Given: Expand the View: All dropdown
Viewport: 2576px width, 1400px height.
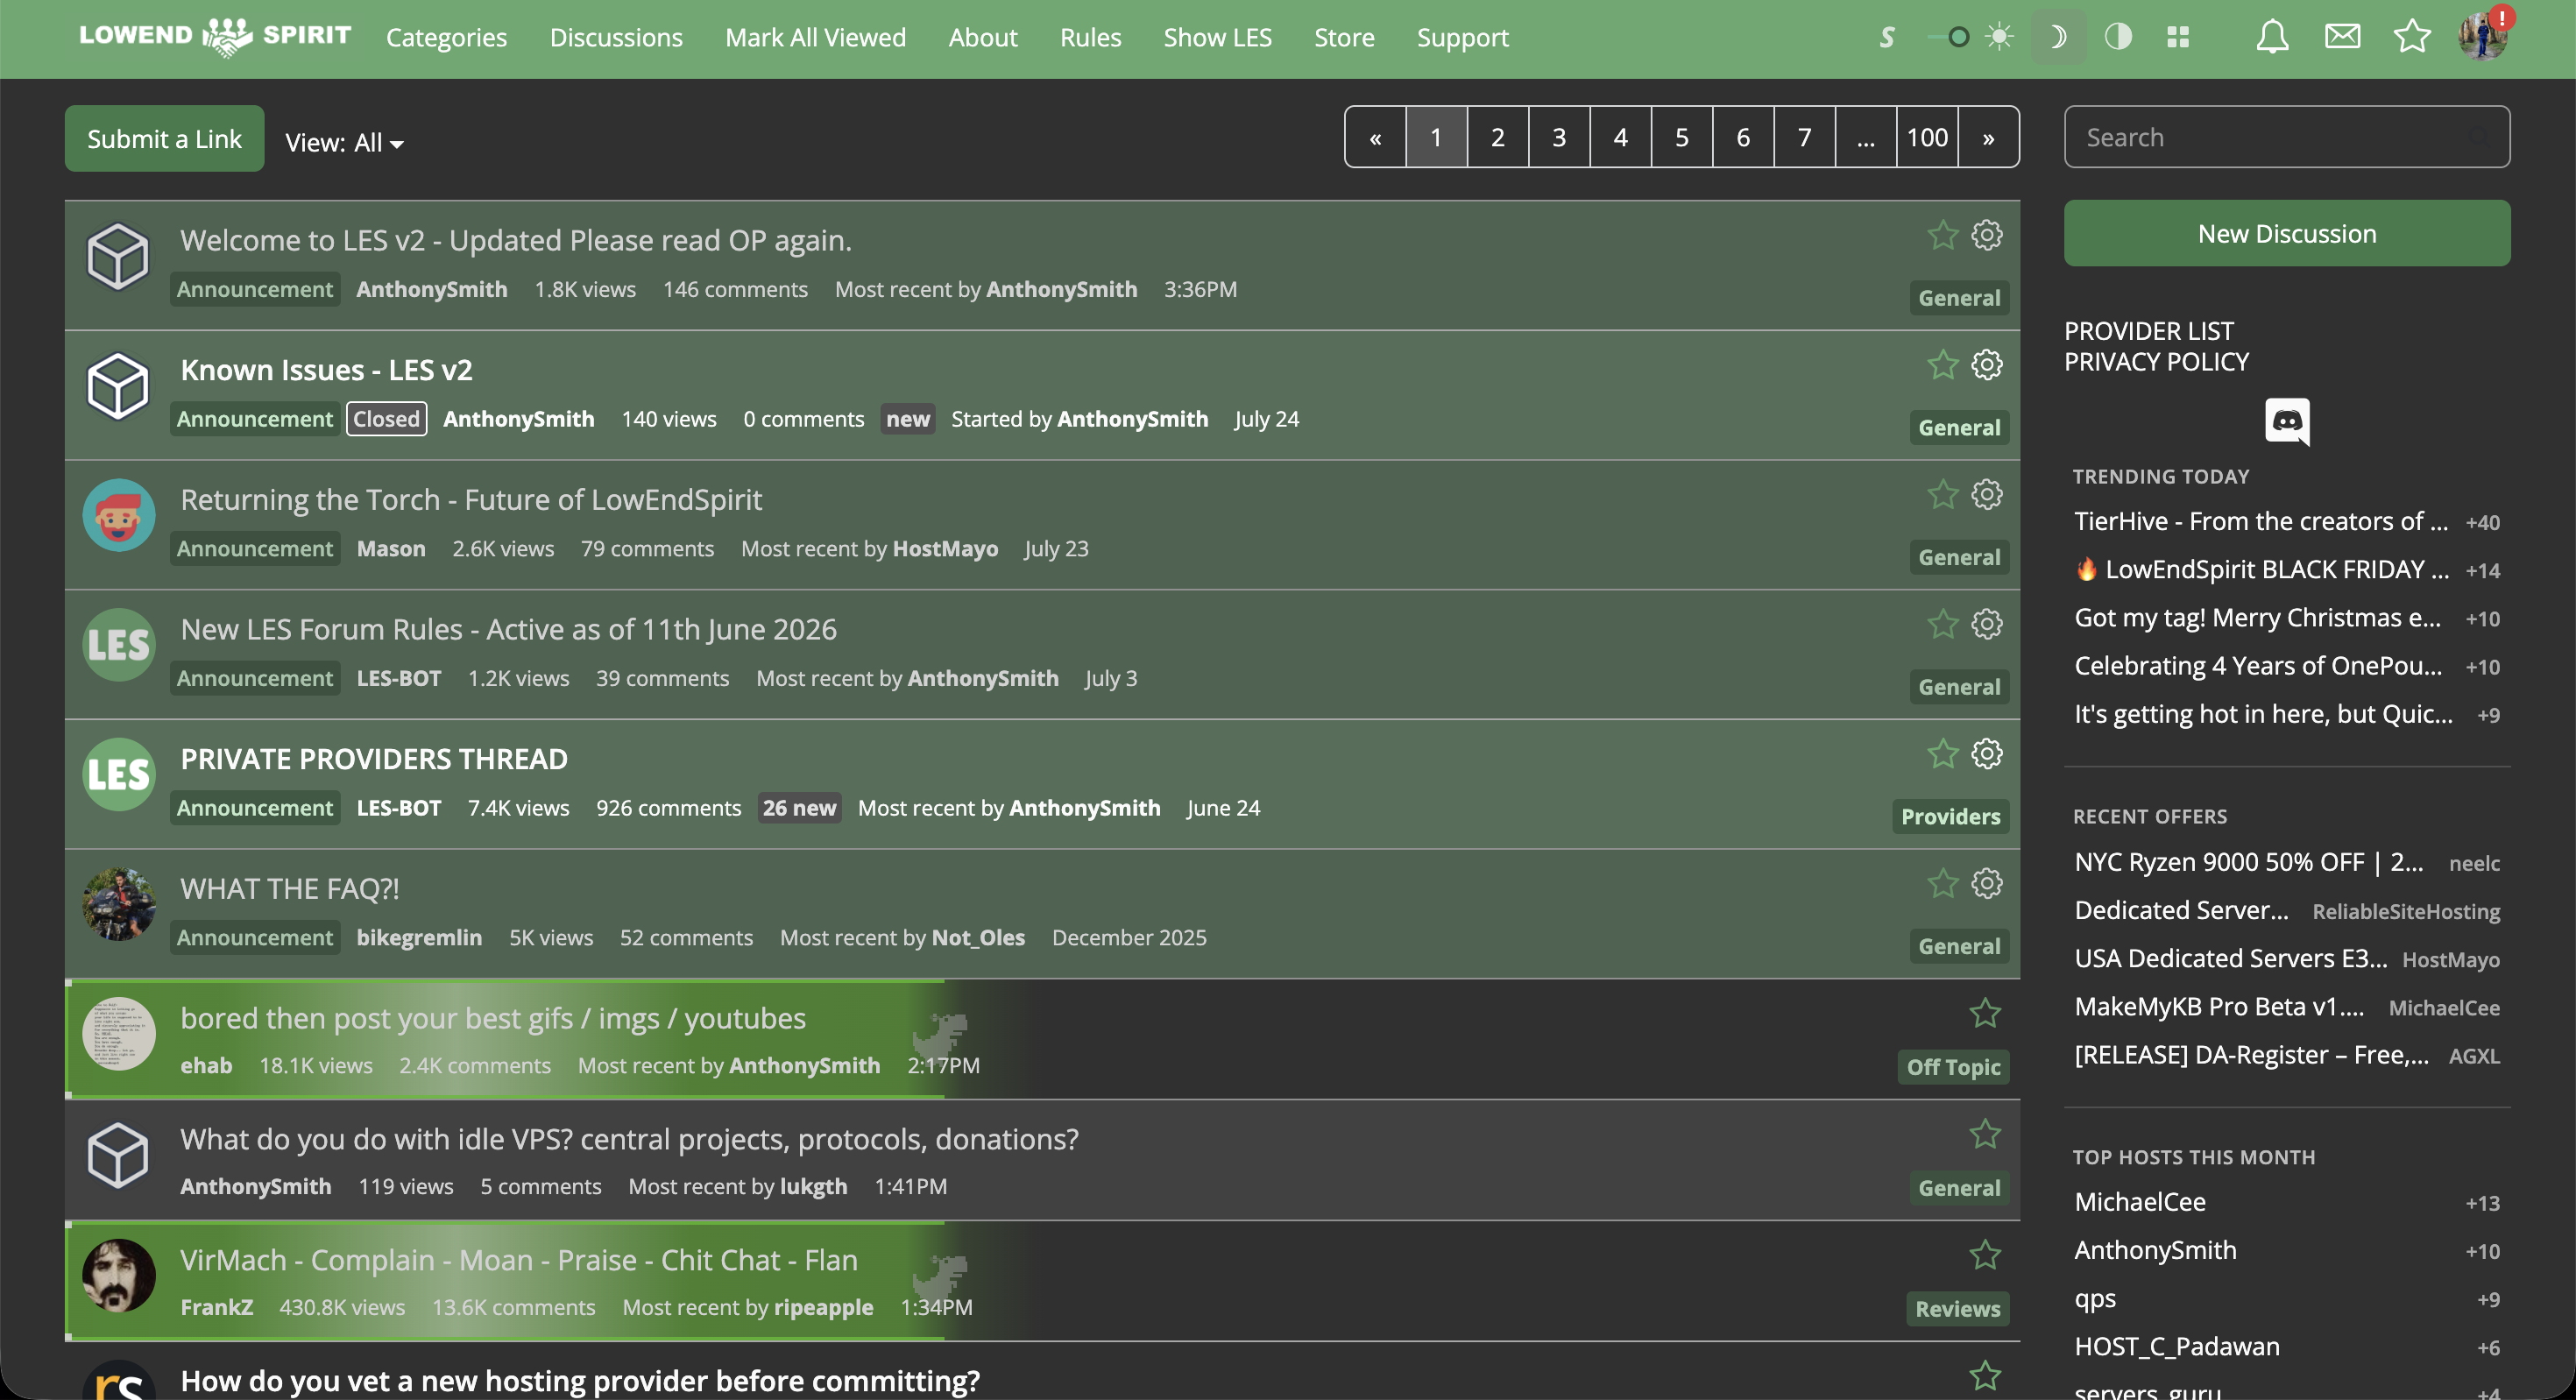Looking at the screenshot, I should tap(344, 142).
